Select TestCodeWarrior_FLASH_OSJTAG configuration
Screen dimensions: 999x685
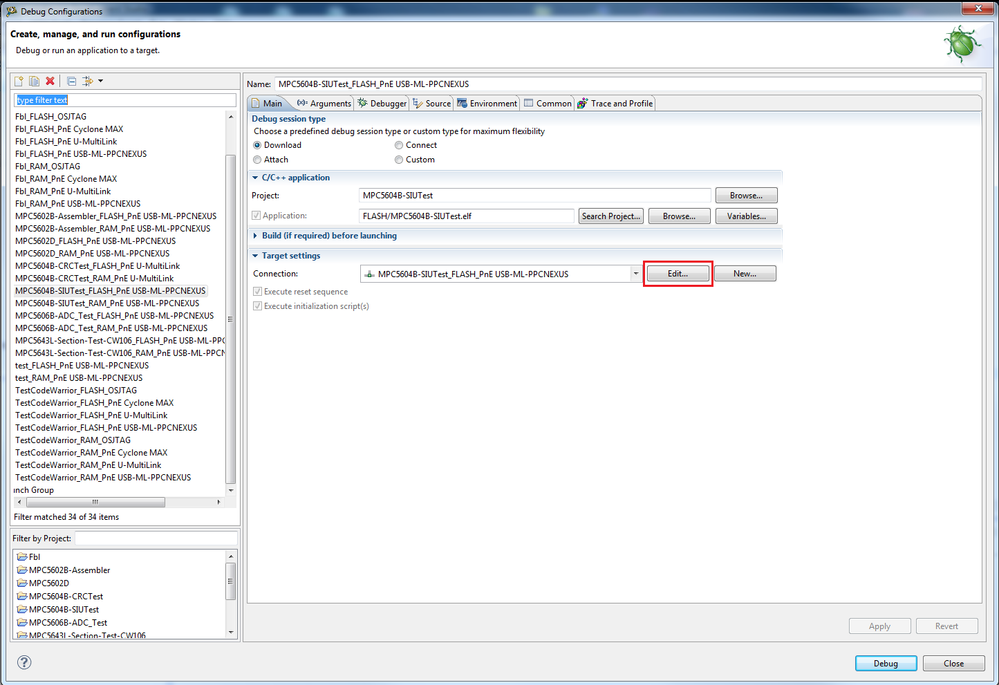tap(76, 391)
